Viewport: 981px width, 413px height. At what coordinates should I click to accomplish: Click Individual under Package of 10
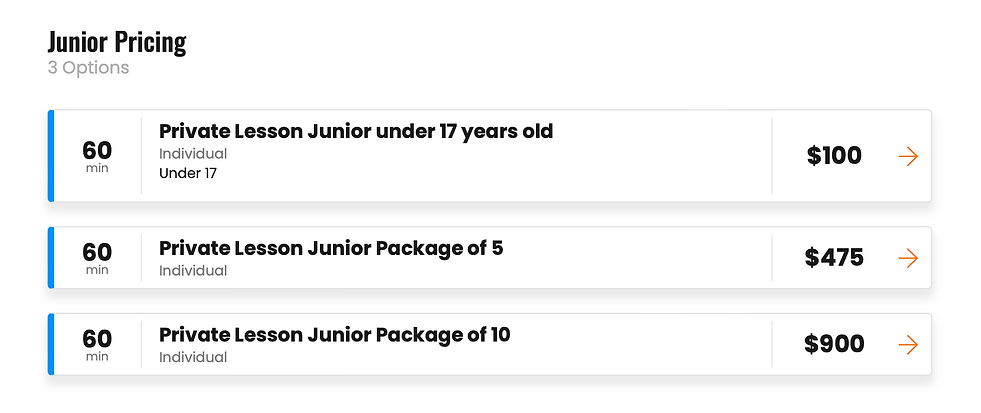pos(193,357)
